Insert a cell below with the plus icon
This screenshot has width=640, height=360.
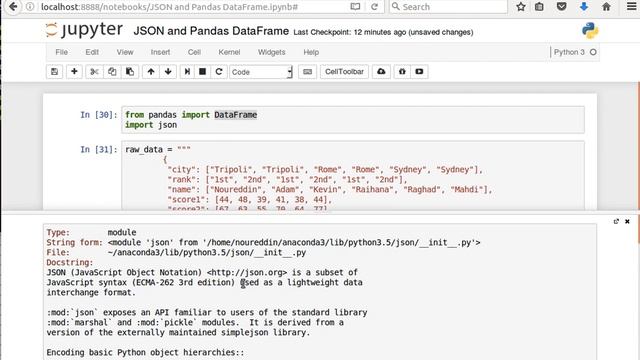click(x=74, y=72)
